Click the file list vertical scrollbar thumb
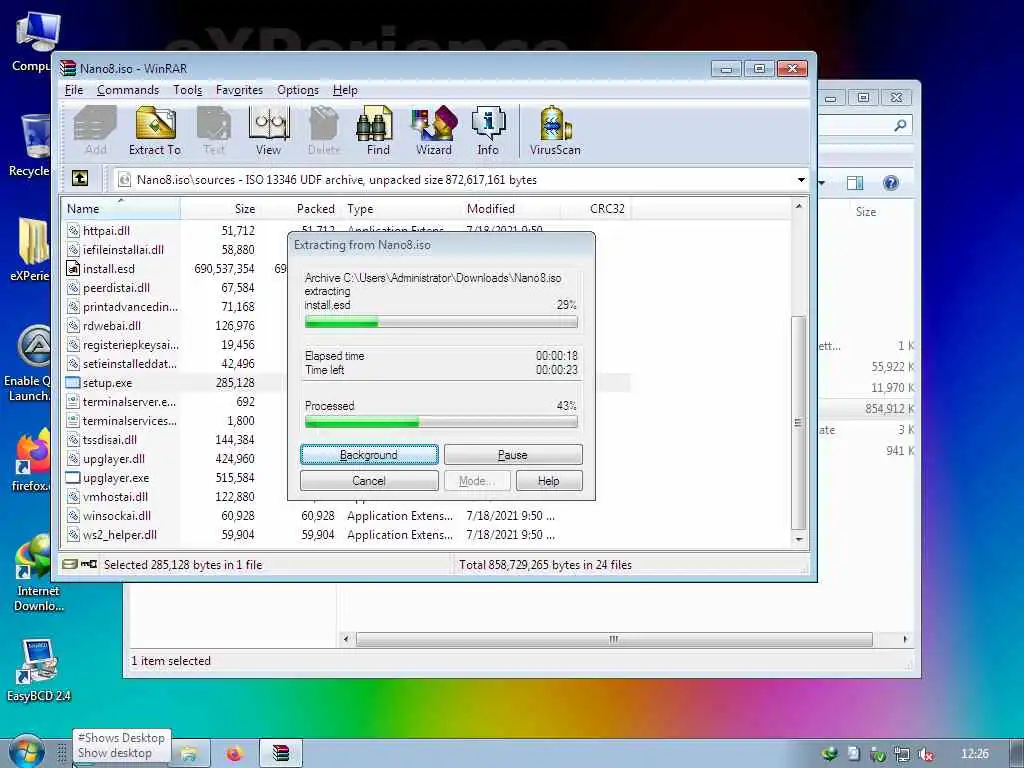1024x768 pixels. click(x=798, y=423)
